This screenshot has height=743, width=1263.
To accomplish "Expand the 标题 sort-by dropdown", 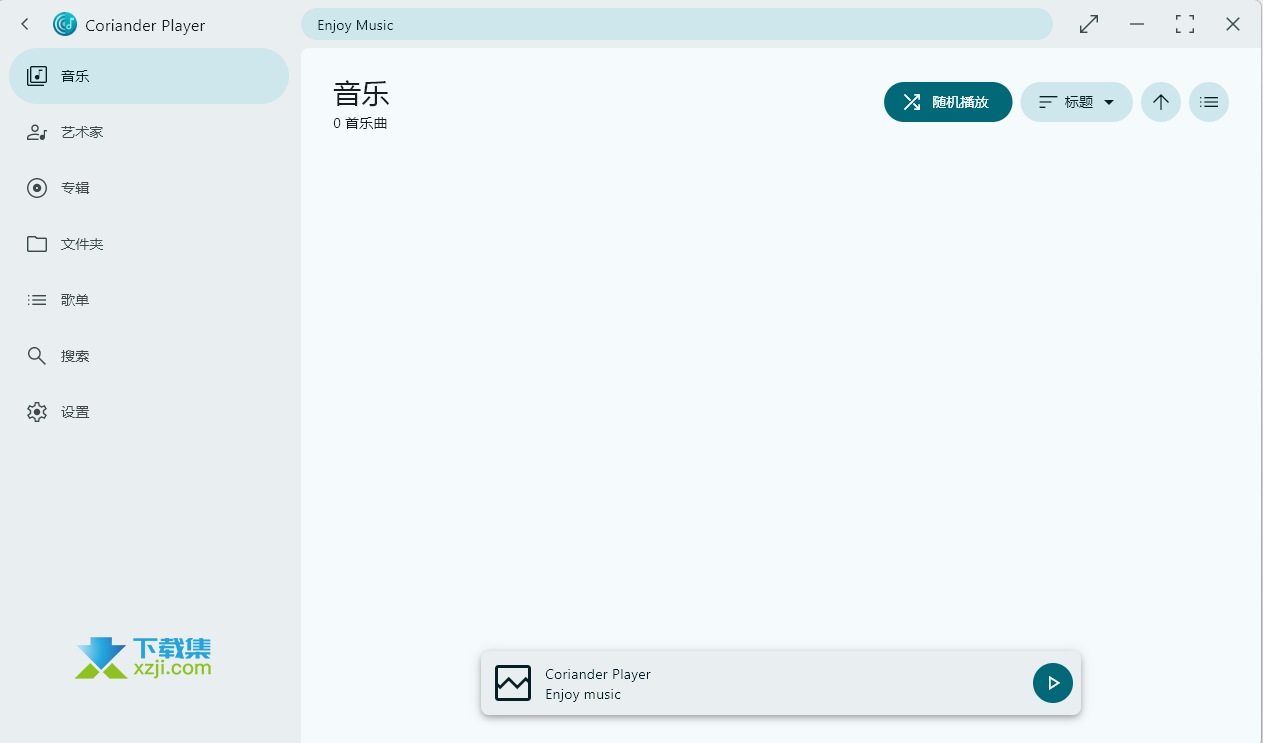I will tap(1076, 102).
